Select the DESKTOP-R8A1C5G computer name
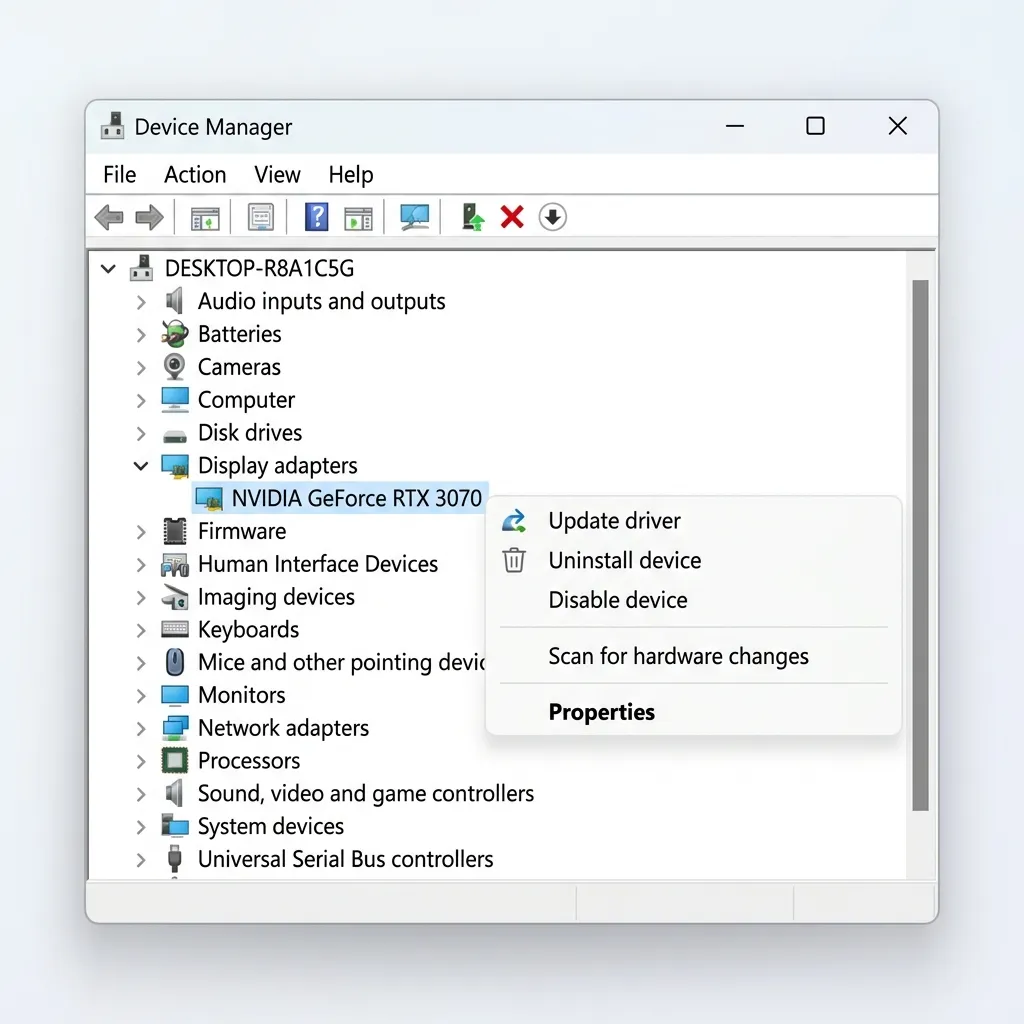Viewport: 1024px width, 1024px height. (x=259, y=268)
